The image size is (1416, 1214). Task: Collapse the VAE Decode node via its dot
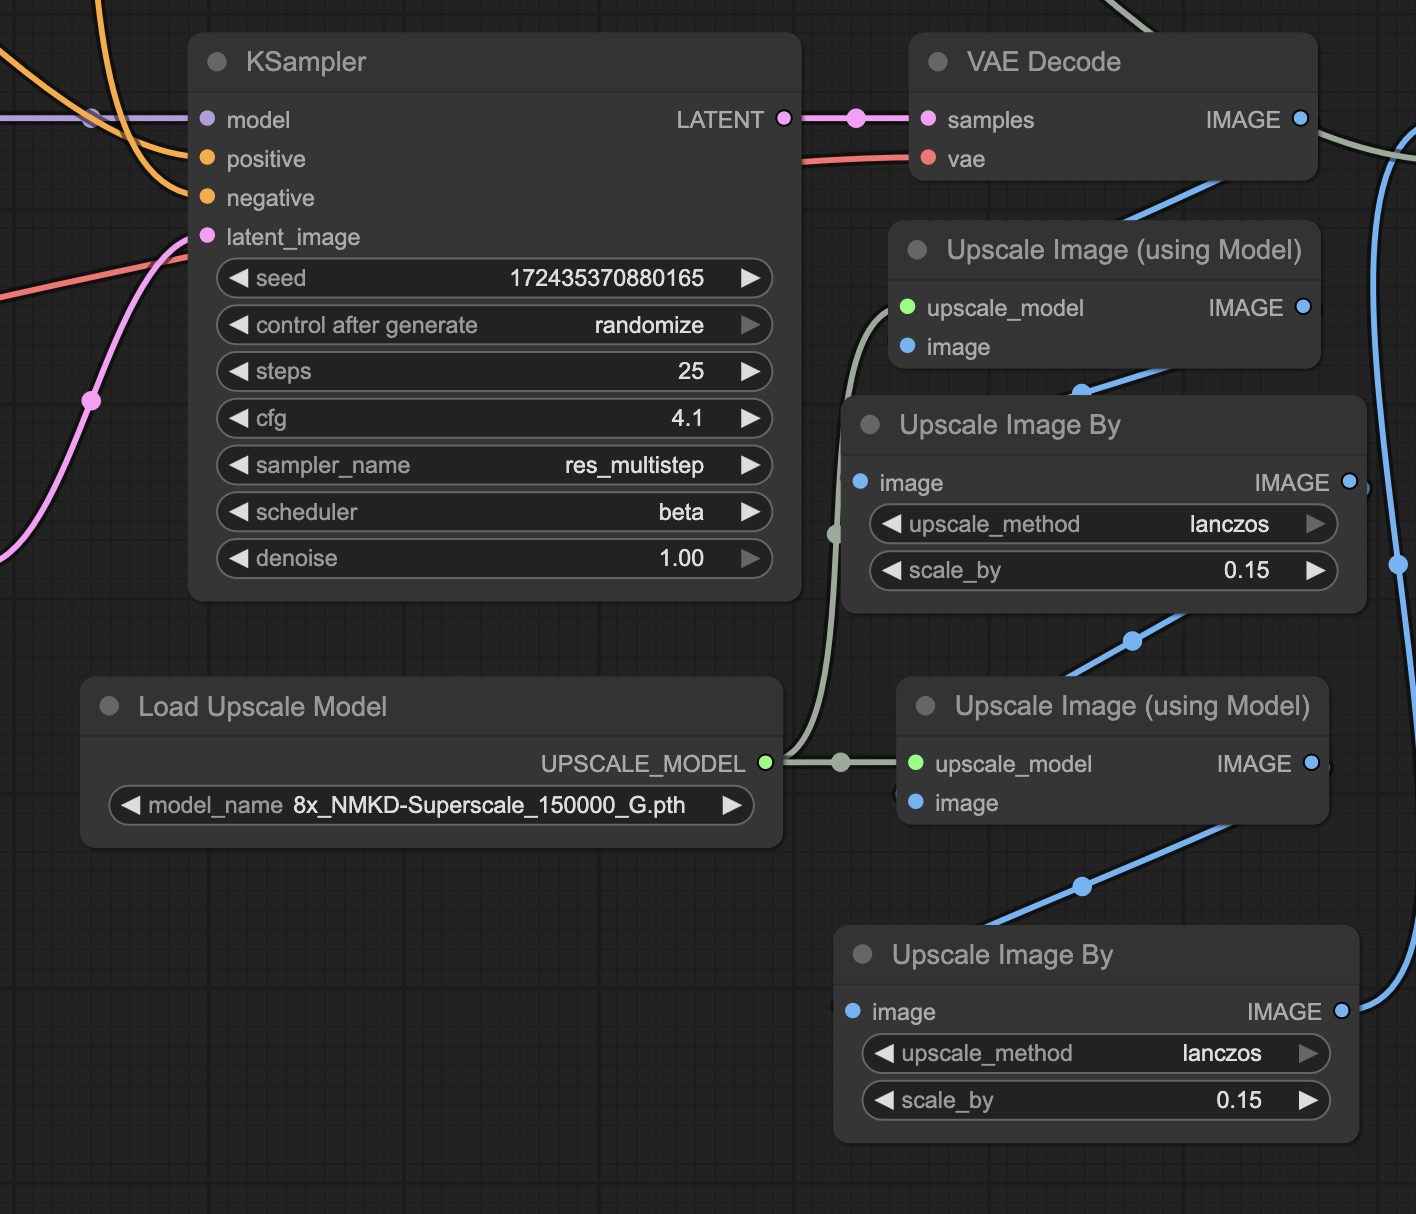coord(938,62)
